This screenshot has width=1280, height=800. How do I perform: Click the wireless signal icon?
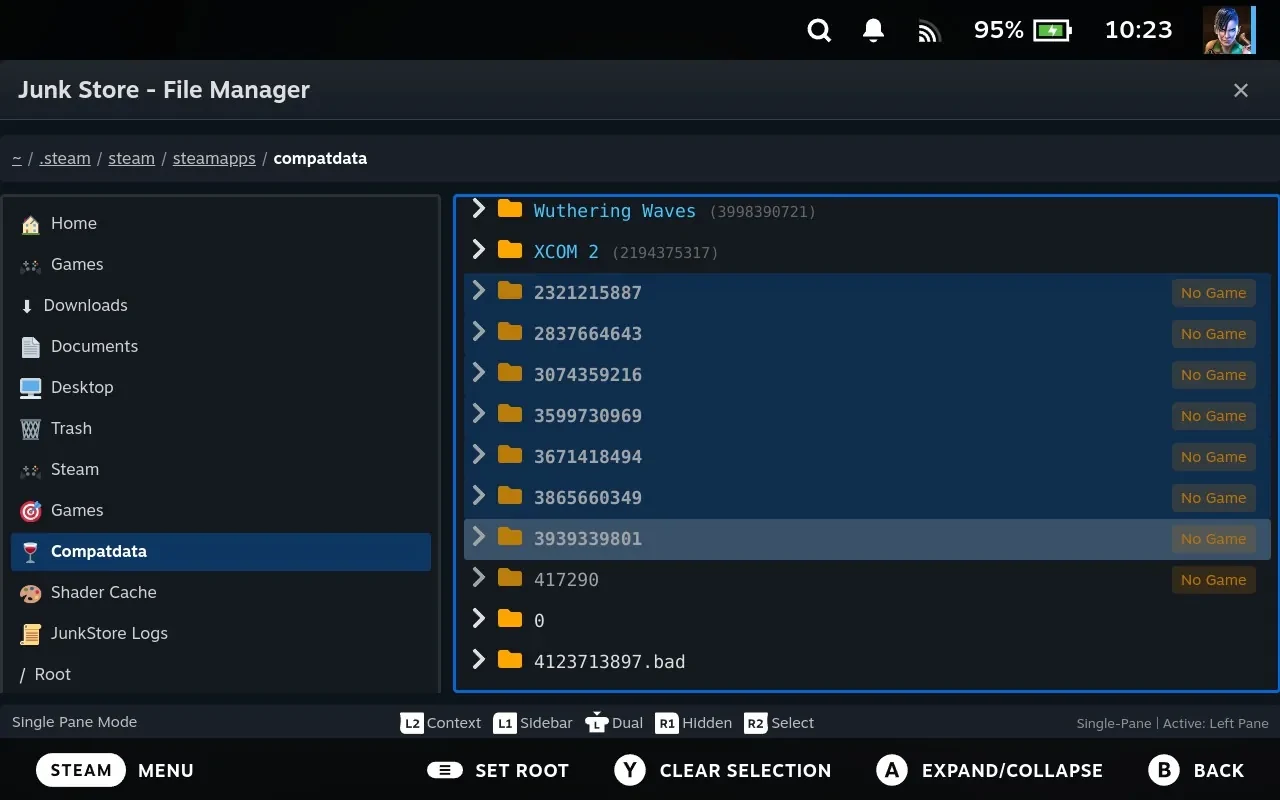tap(929, 33)
